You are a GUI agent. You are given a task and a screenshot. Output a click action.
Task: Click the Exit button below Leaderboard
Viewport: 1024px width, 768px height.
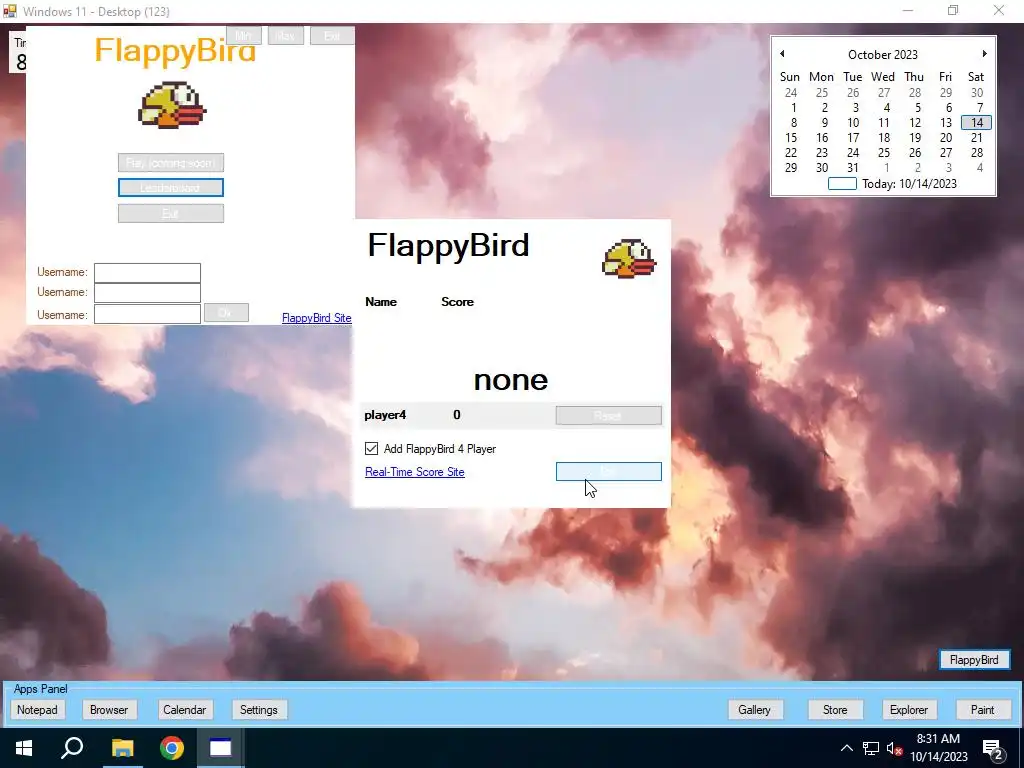point(171,213)
